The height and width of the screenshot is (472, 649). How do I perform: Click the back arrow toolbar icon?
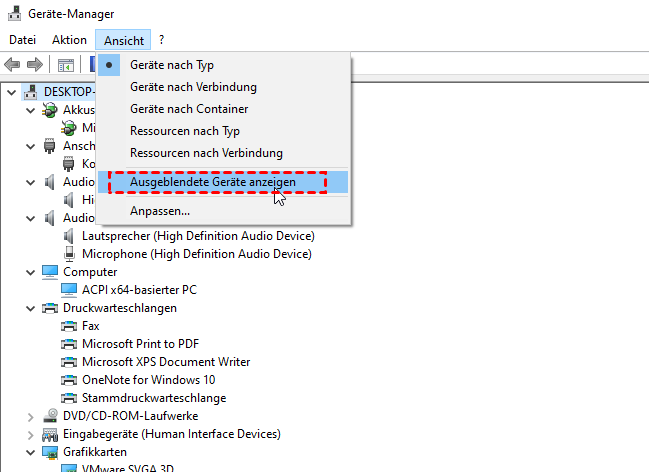coord(13,65)
